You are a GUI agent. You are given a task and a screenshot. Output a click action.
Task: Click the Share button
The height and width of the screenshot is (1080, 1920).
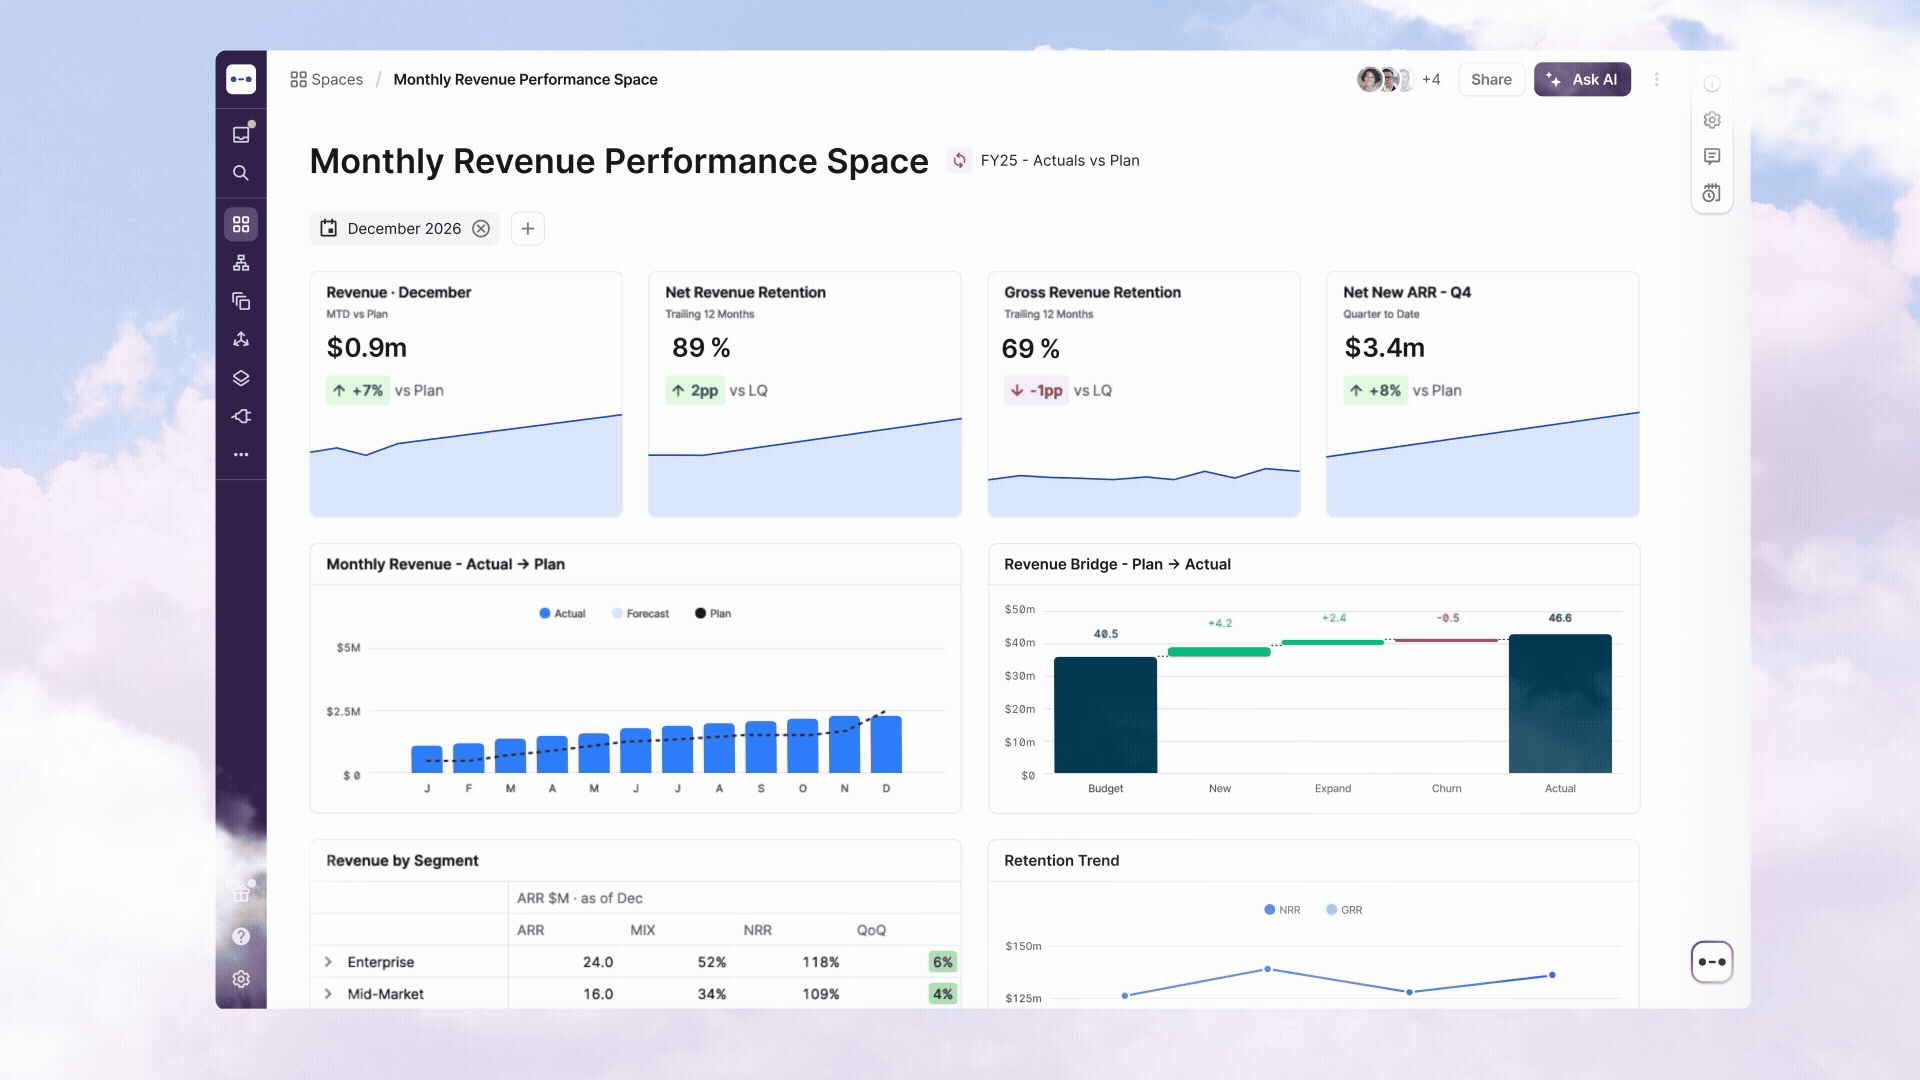tap(1491, 79)
